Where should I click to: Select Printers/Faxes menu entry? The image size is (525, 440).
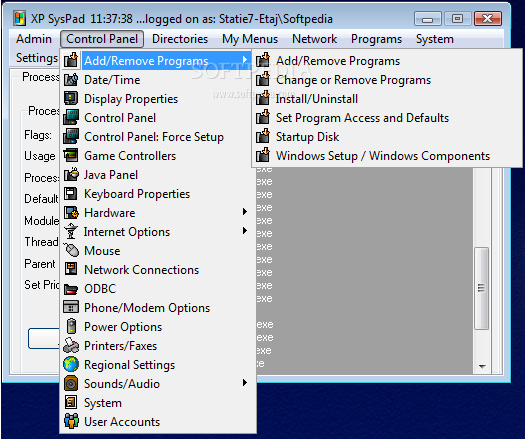[x=157, y=346]
